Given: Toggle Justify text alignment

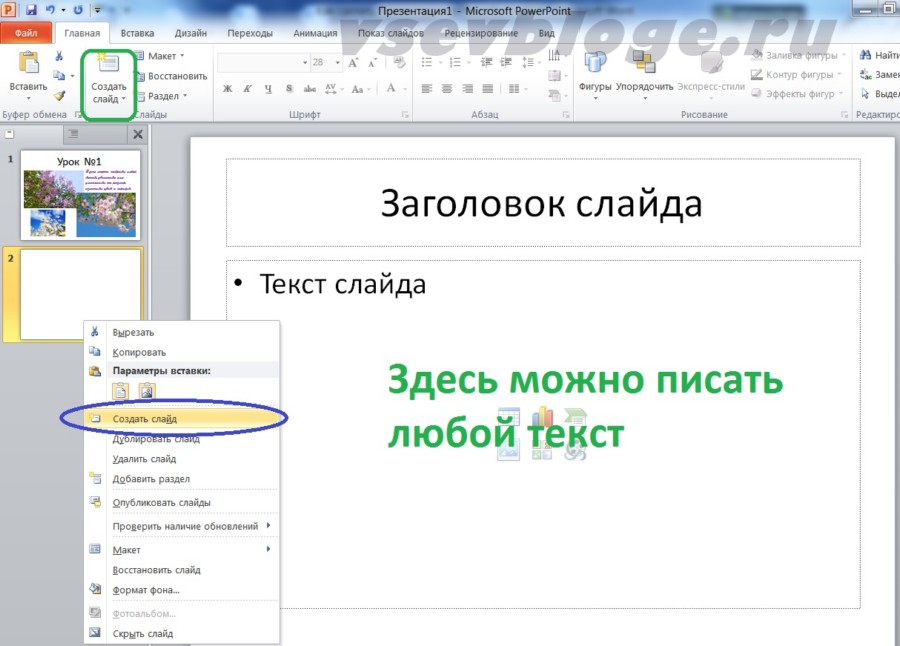Looking at the screenshot, I should pyautogui.click(x=488, y=88).
